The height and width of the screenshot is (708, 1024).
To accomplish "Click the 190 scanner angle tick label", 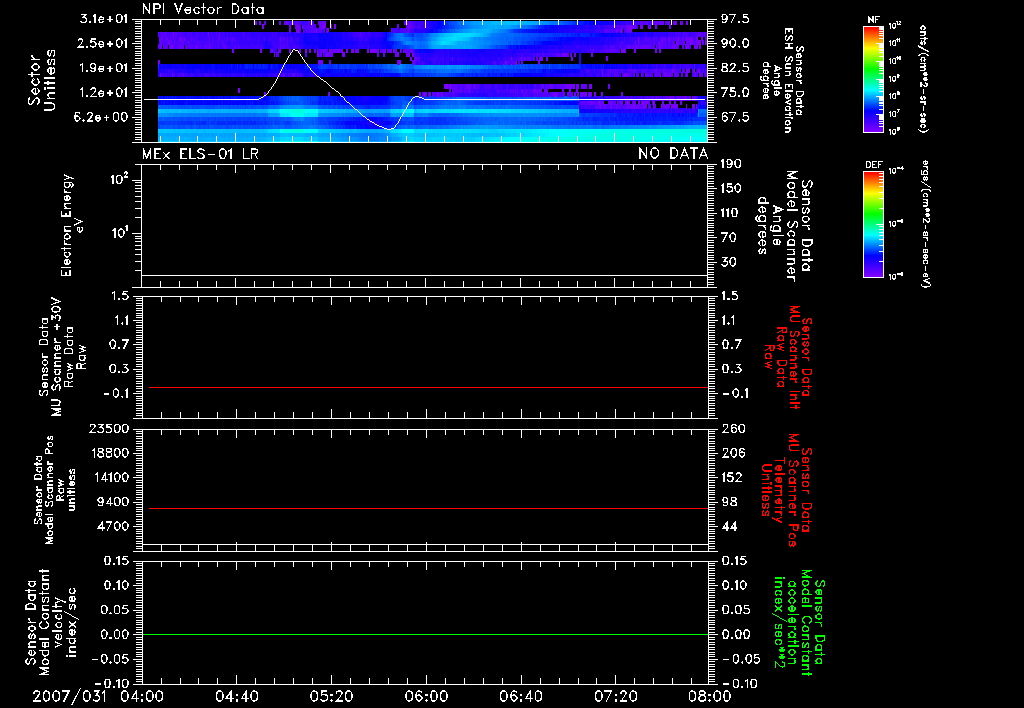I will (731, 164).
